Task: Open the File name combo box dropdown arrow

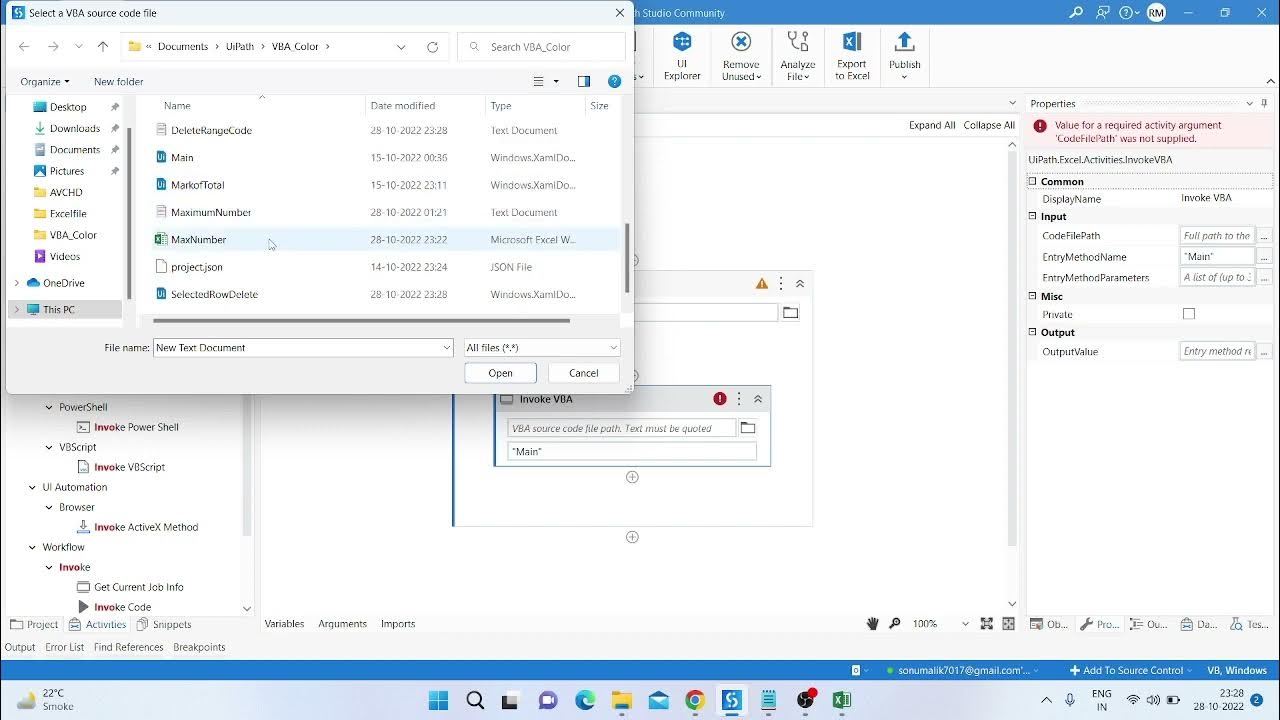Action: tap(446, 347)
